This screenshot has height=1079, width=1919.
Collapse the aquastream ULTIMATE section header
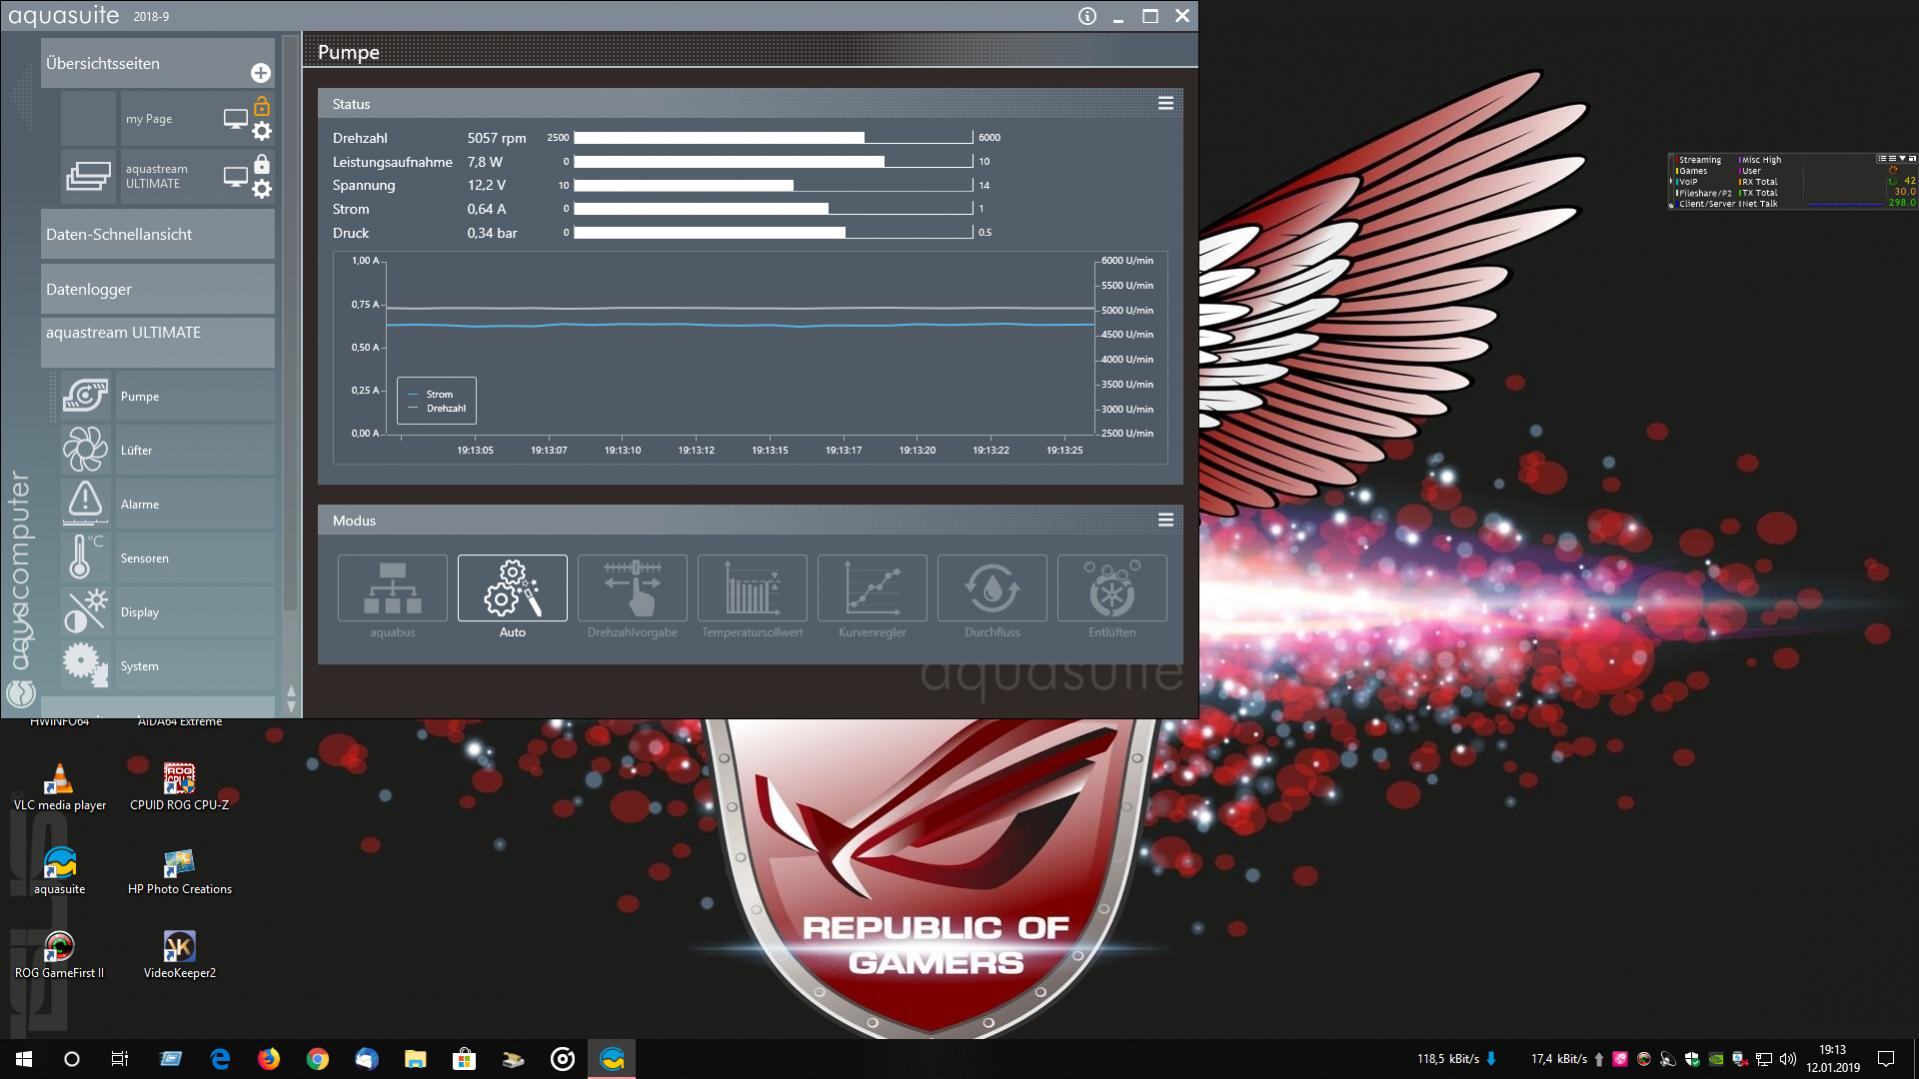coord(158,342)
